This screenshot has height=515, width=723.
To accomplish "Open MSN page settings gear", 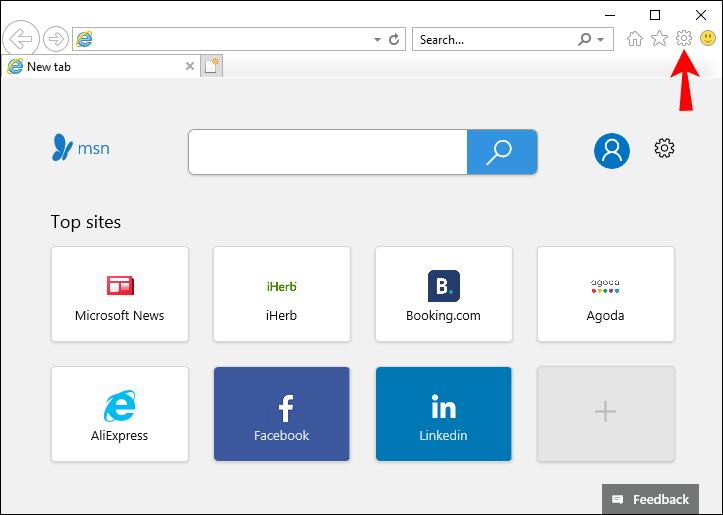I will coord(664,149).
